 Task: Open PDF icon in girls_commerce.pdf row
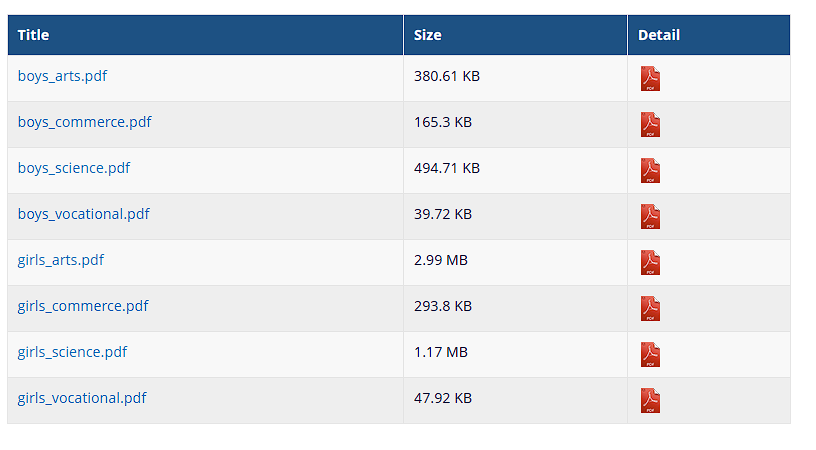point(650,308)
